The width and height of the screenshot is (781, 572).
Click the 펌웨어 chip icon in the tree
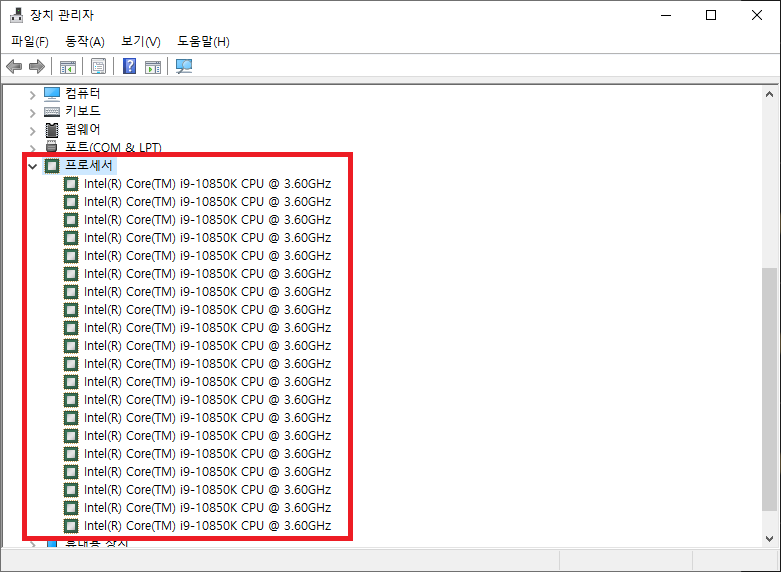tap(52, 130)
